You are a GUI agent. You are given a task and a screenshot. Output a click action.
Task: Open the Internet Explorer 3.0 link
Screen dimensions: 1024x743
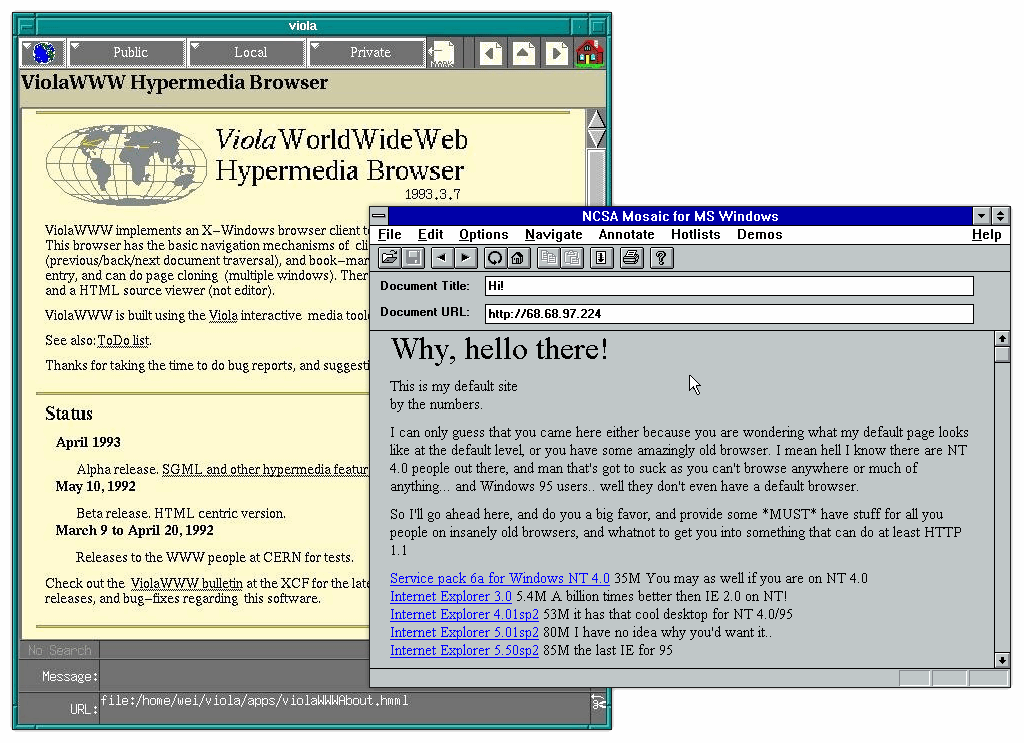pyautogui.click(x=451, y=597)
